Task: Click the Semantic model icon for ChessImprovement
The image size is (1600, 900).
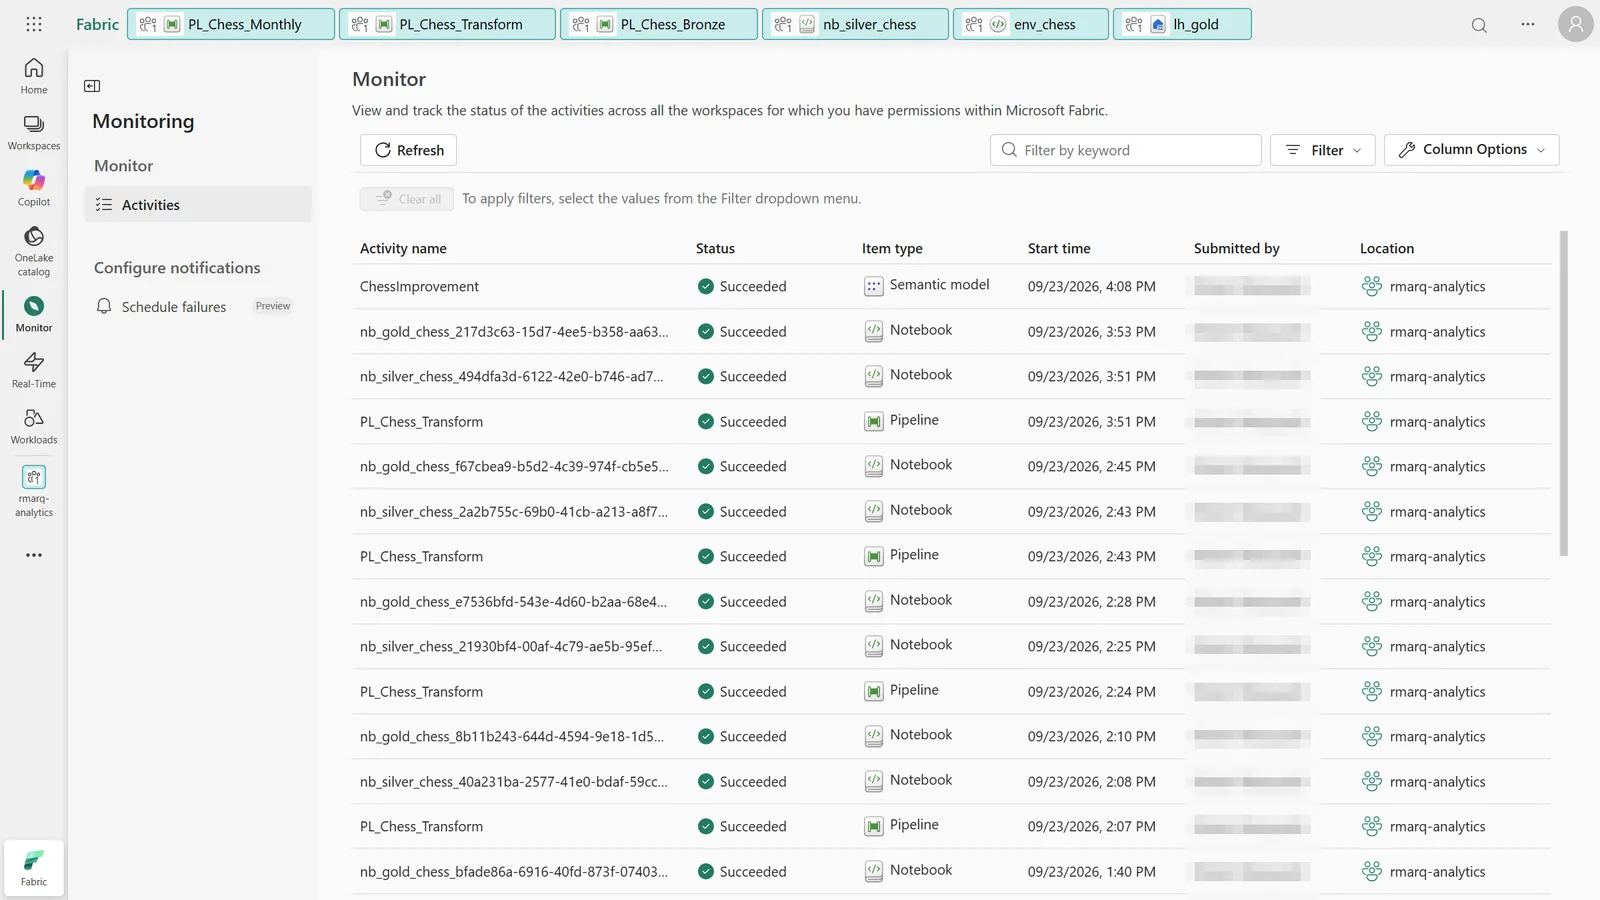Action: click(x=873, y=287)
